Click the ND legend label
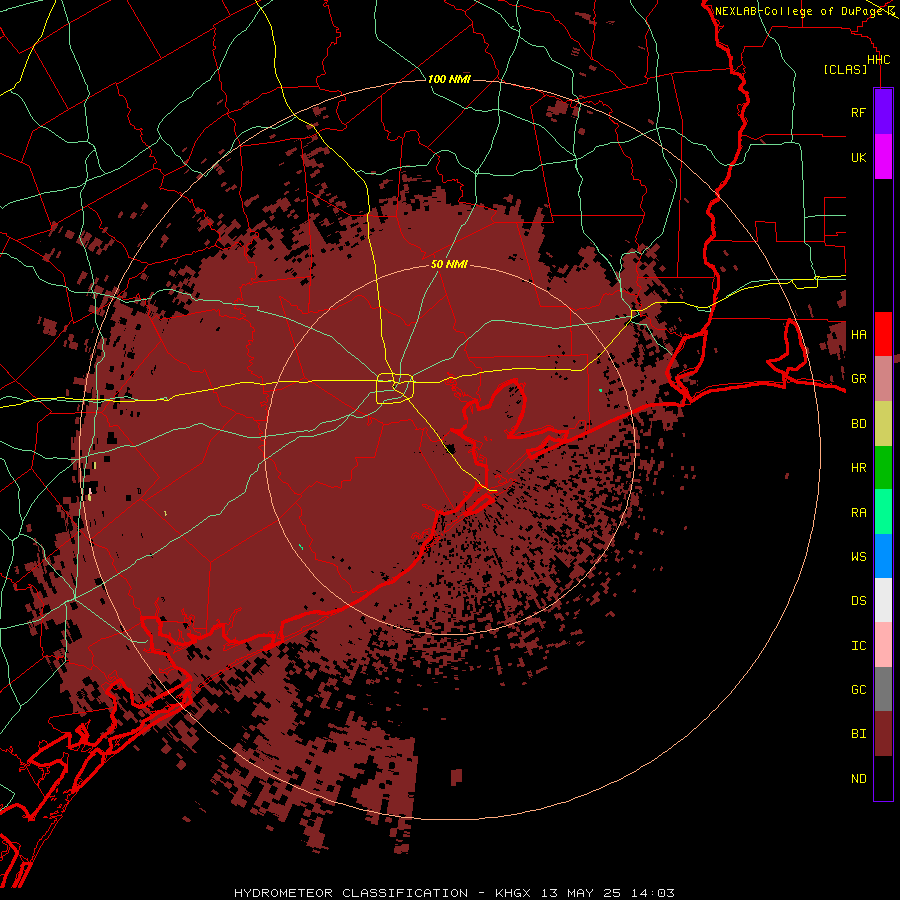This screenshot has height=900, width=900. click(858, 778)
